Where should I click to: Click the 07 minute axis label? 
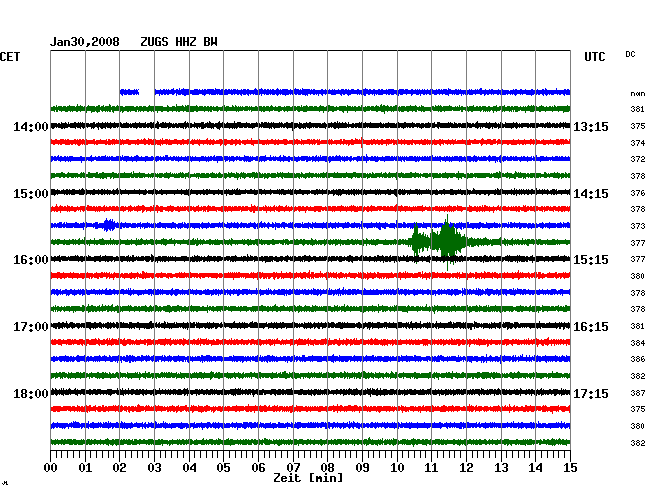pyautogui.click(x=293, y=468)
